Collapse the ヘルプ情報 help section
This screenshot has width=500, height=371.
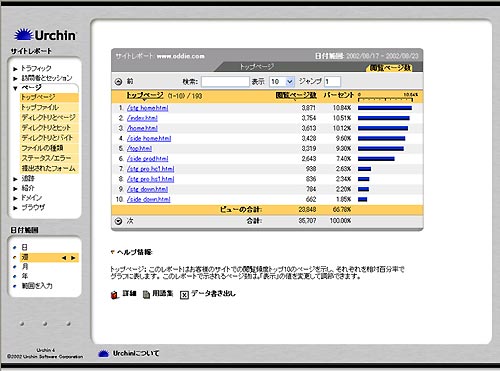pos(113,252)
